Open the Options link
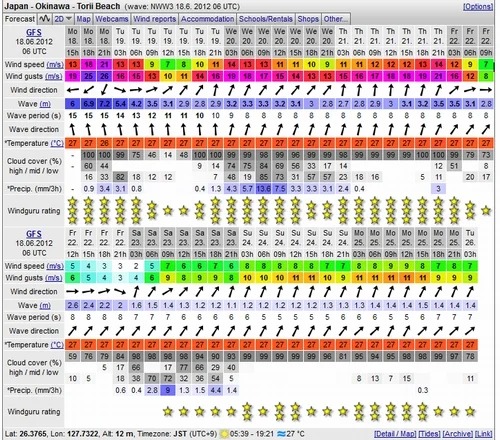Screen dimensions: 500x440 coord(477,6)
